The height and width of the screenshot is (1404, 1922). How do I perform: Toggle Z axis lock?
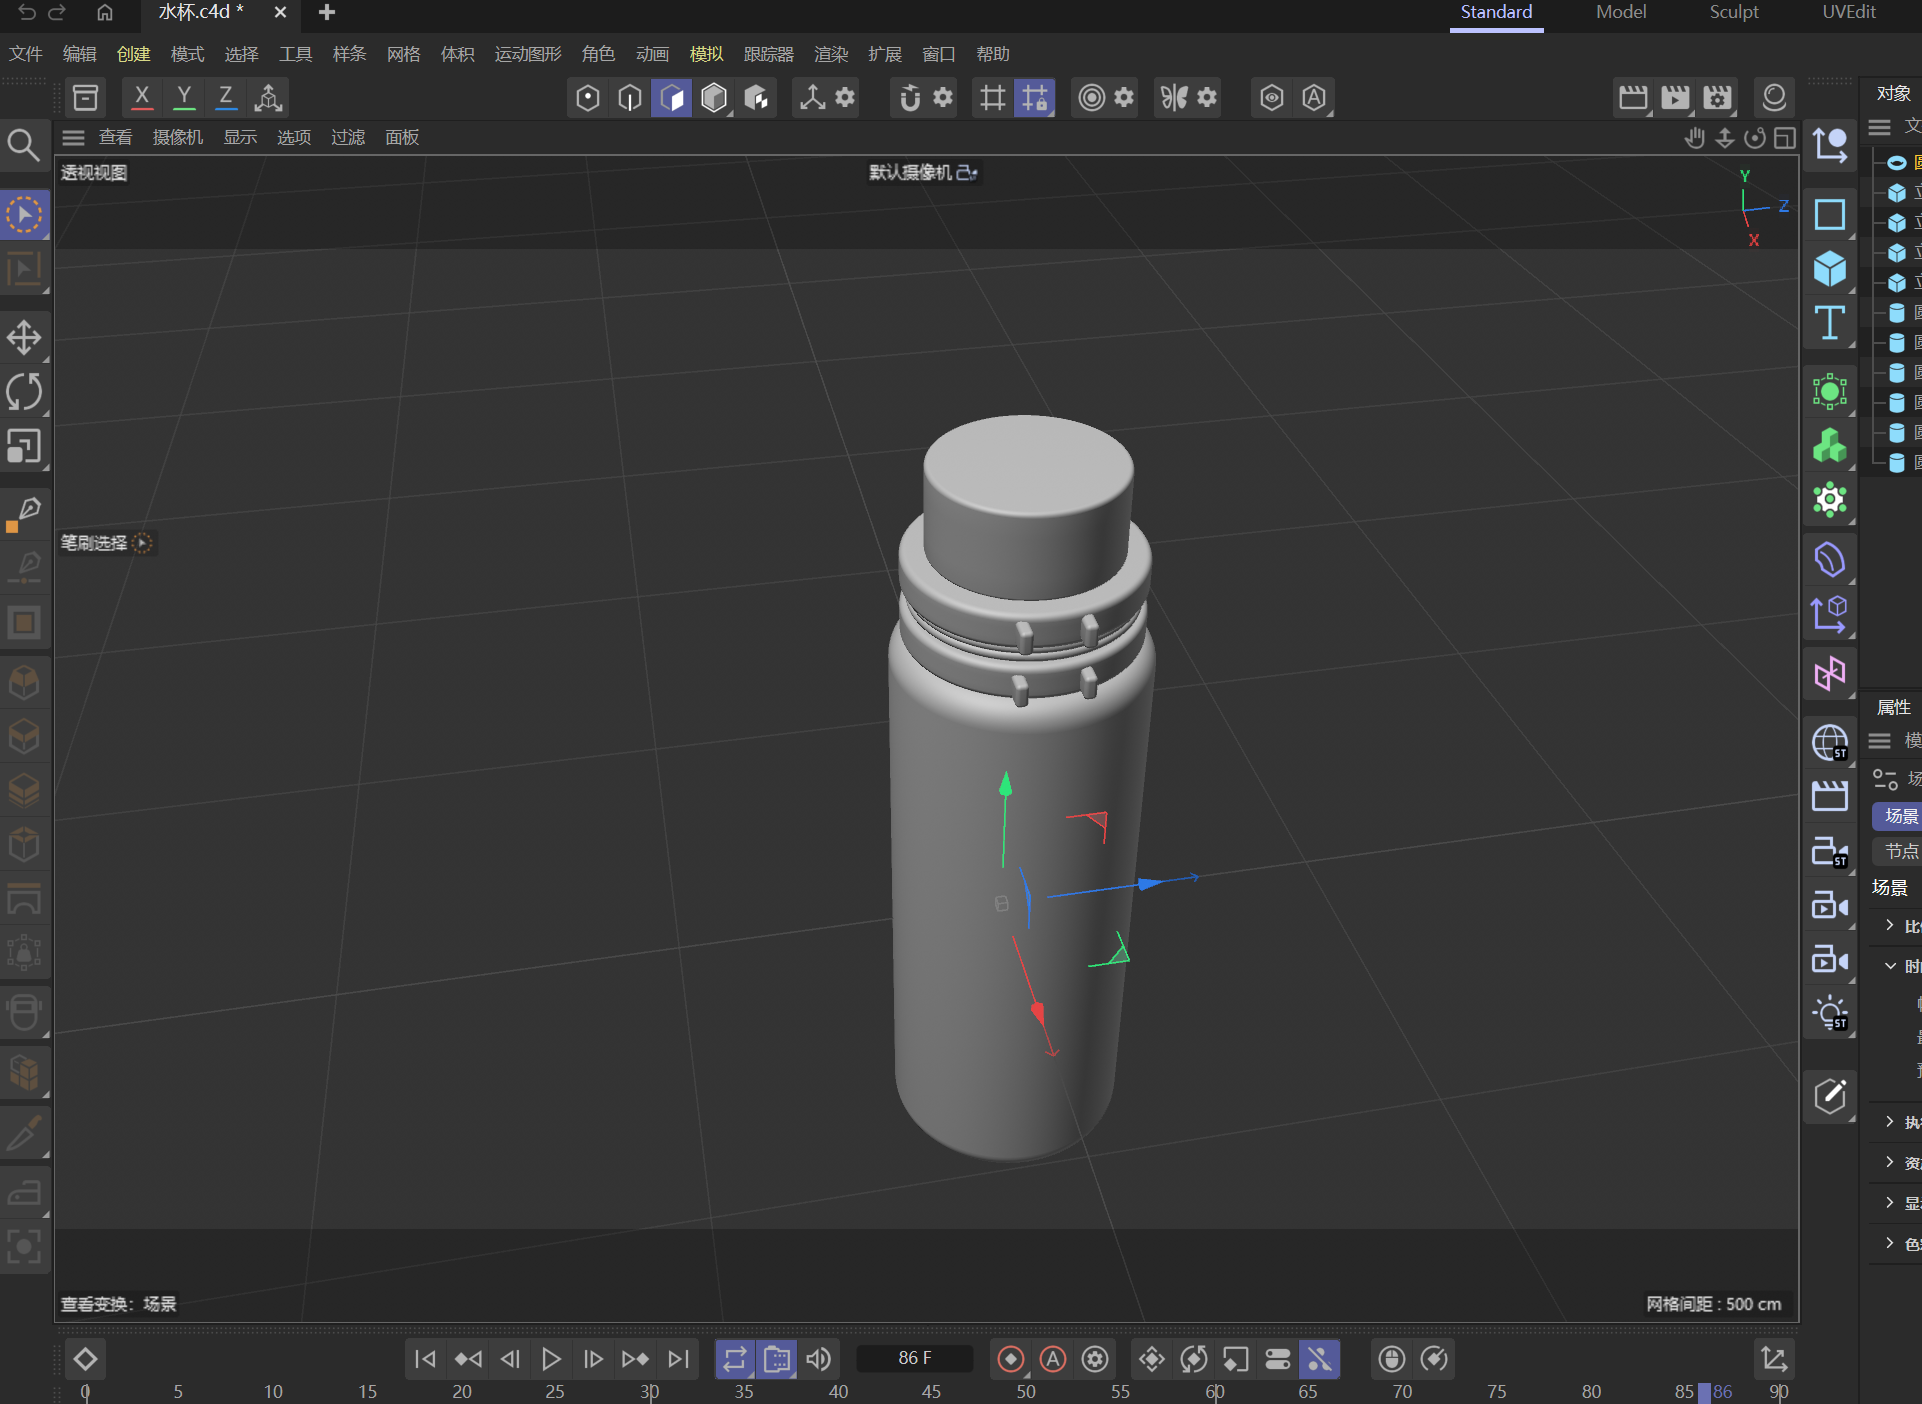pos(226,97)
